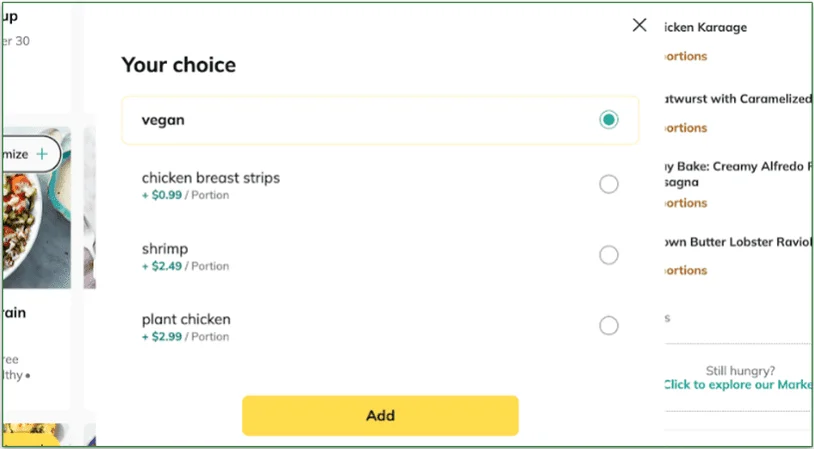Screen dimensions: 814x449
Task: Follow the explore our Market link
Action: pyautogui.click(x=738, y=385)
